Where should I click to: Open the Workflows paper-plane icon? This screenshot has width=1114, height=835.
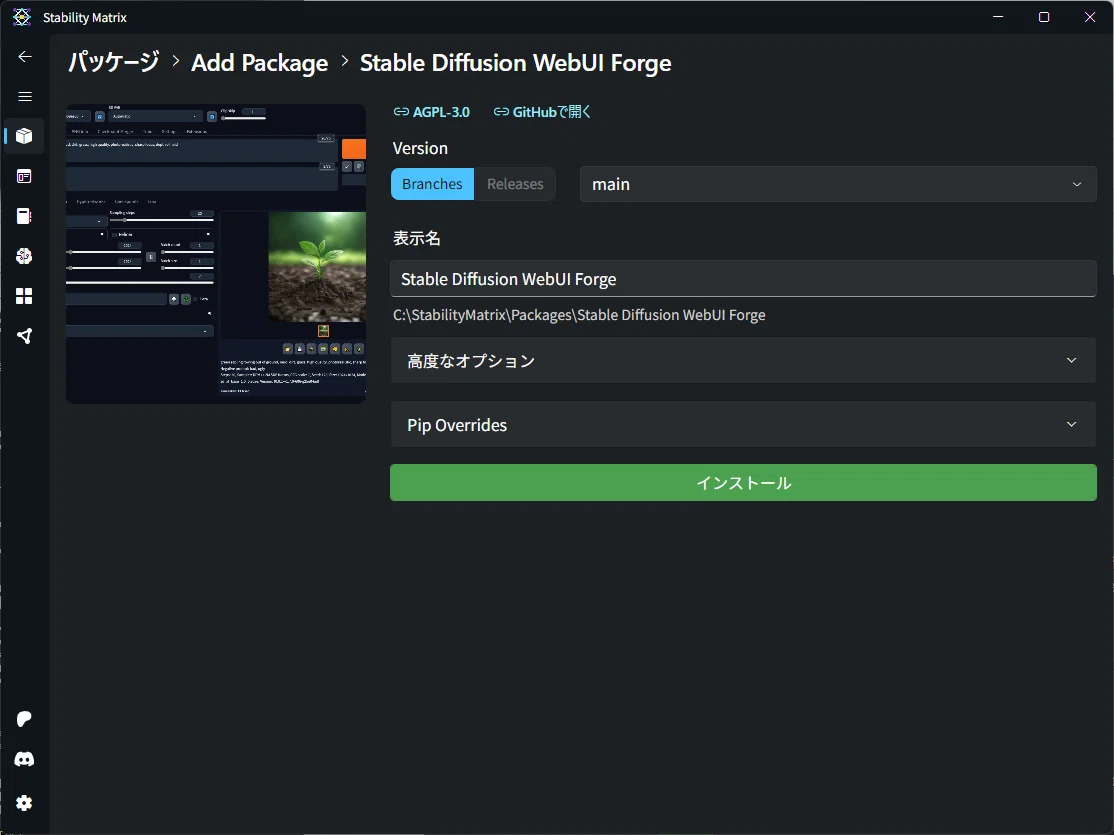pyautogui.click(x=24, y=336)
